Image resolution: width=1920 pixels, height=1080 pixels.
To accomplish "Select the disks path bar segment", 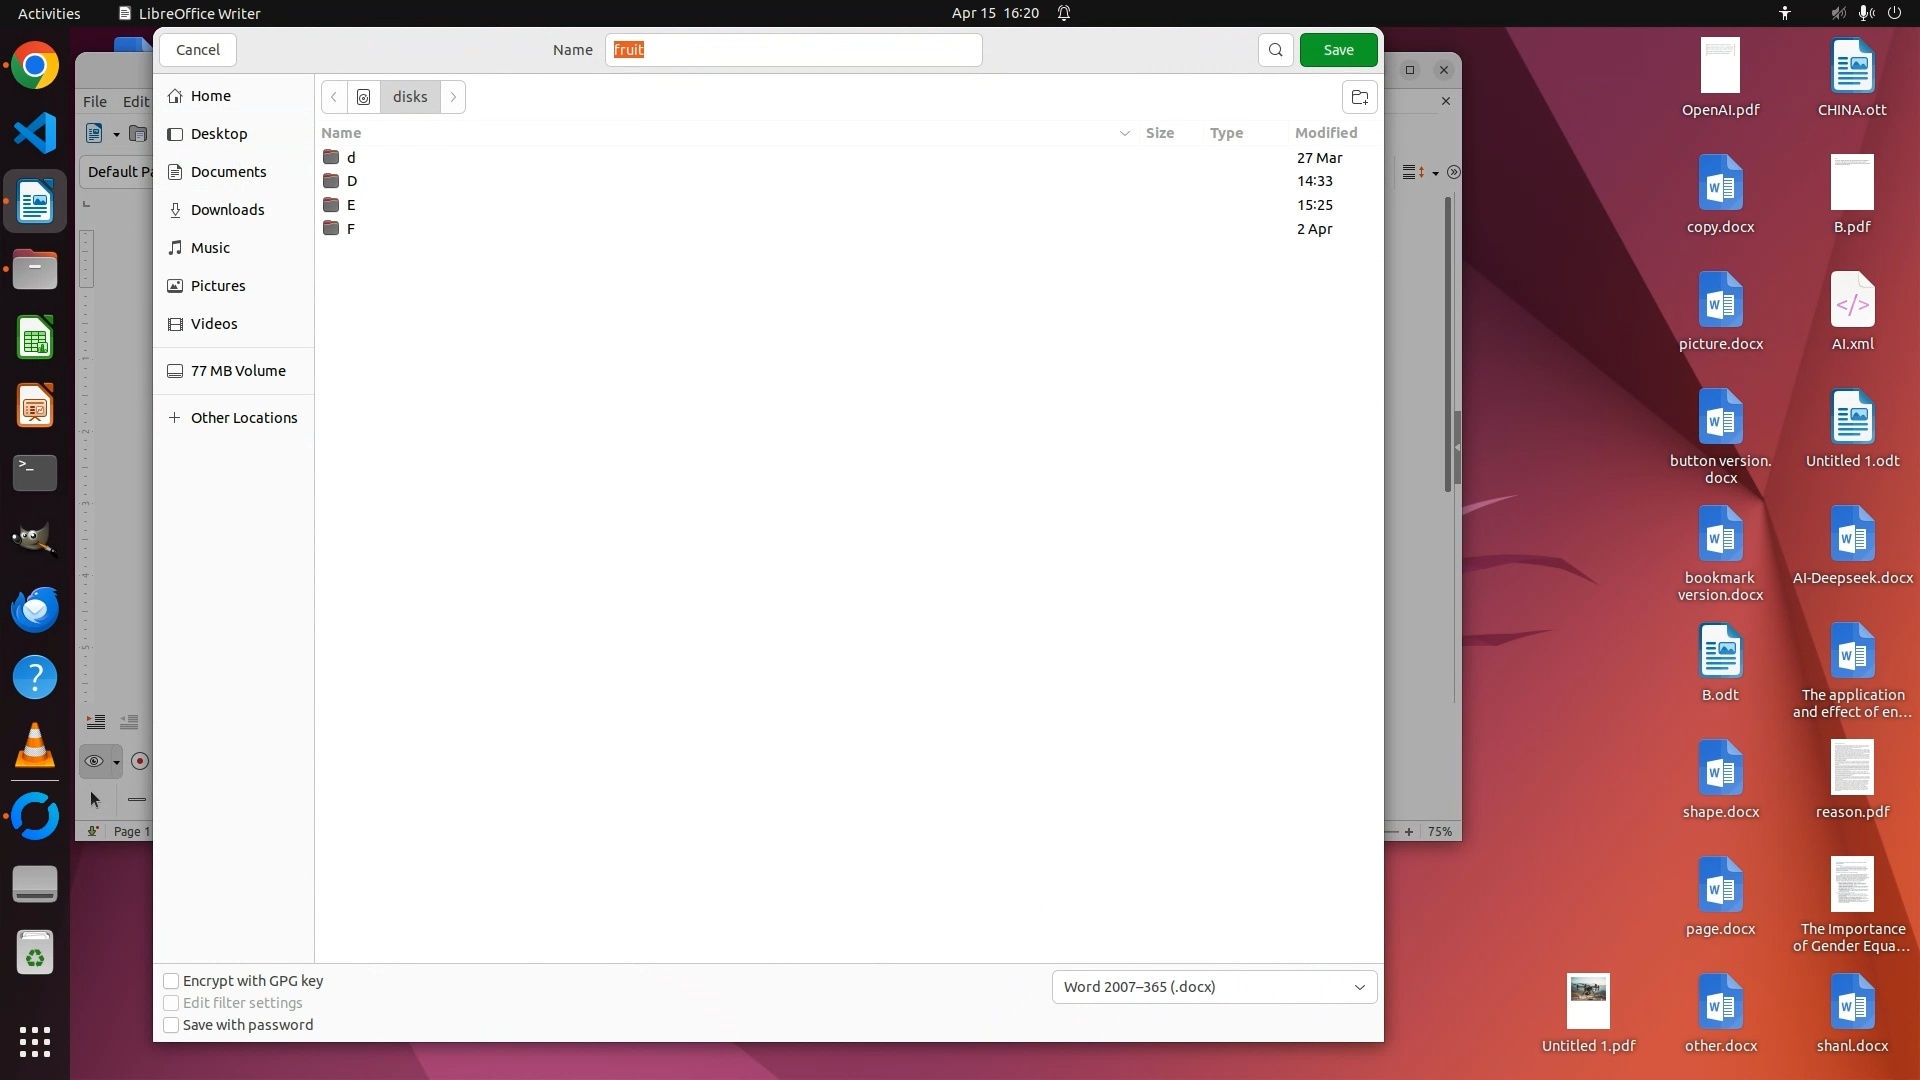I will [410, 97].
